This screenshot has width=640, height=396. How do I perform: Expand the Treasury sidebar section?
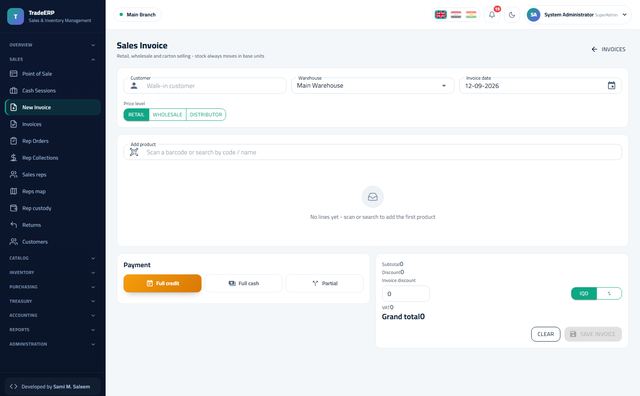point(53,301)
